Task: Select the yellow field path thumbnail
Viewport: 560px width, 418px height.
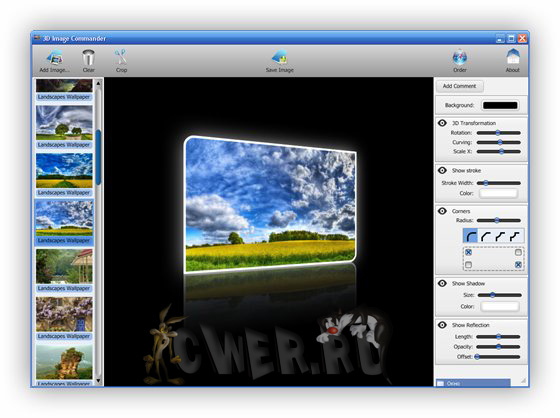Action: (64, 170)
